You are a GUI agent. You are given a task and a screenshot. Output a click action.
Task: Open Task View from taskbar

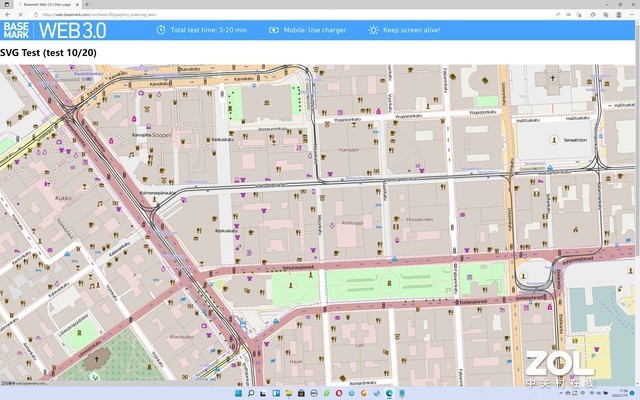[x=263, y=393]
